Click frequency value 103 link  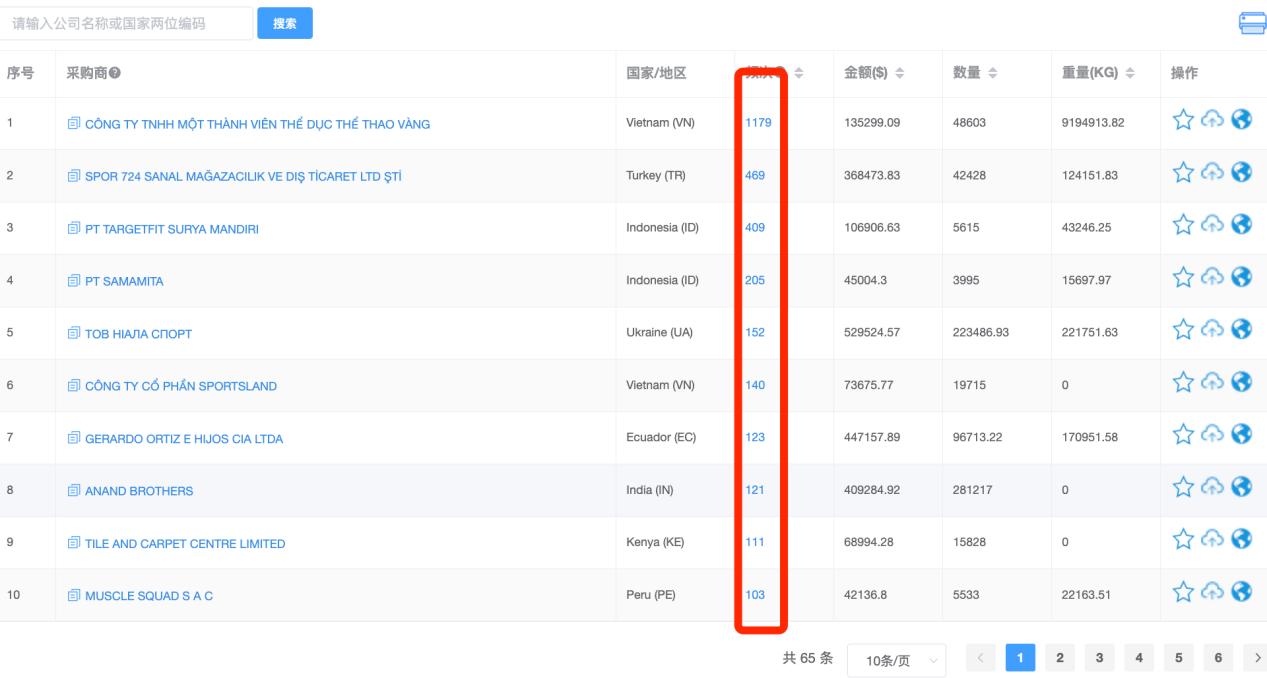755,595
